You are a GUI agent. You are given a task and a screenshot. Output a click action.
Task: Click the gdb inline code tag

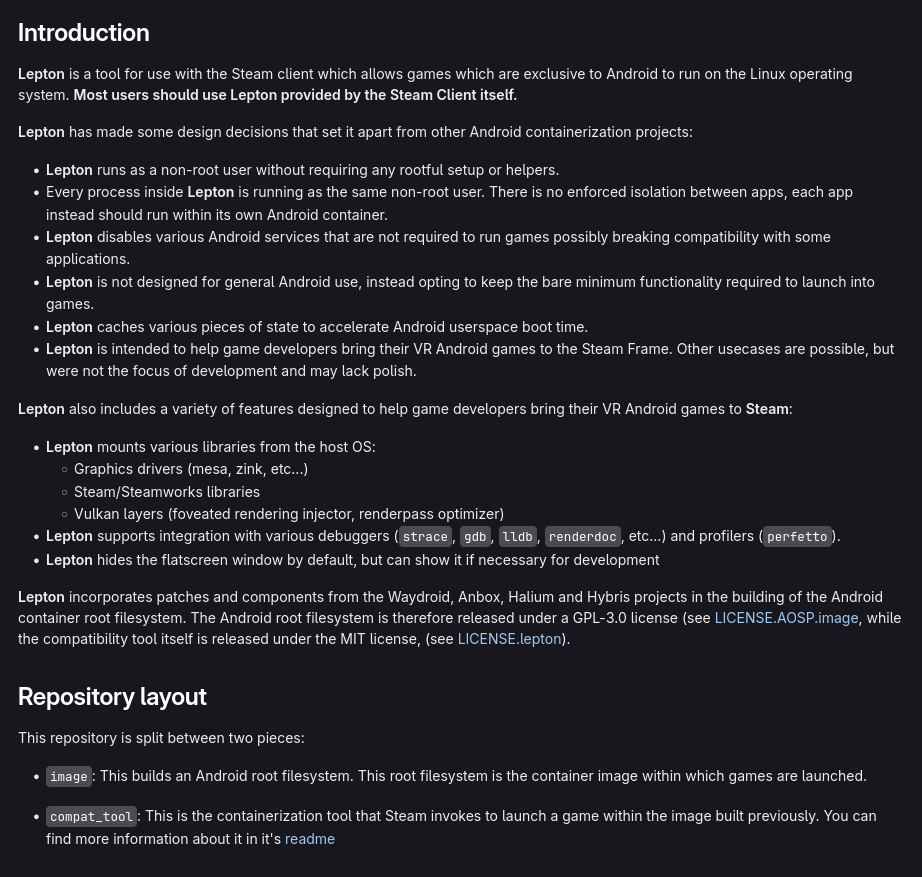pos(475,536)
